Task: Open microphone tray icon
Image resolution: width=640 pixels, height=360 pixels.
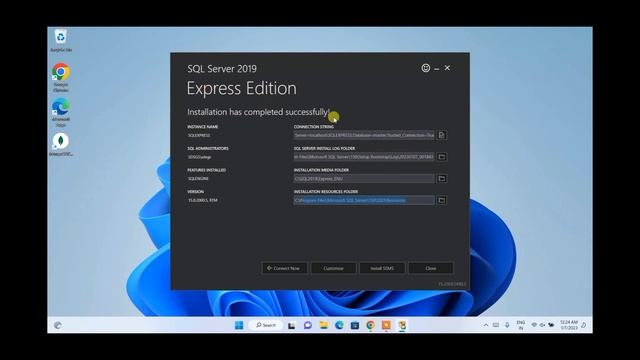Action: 507,325
